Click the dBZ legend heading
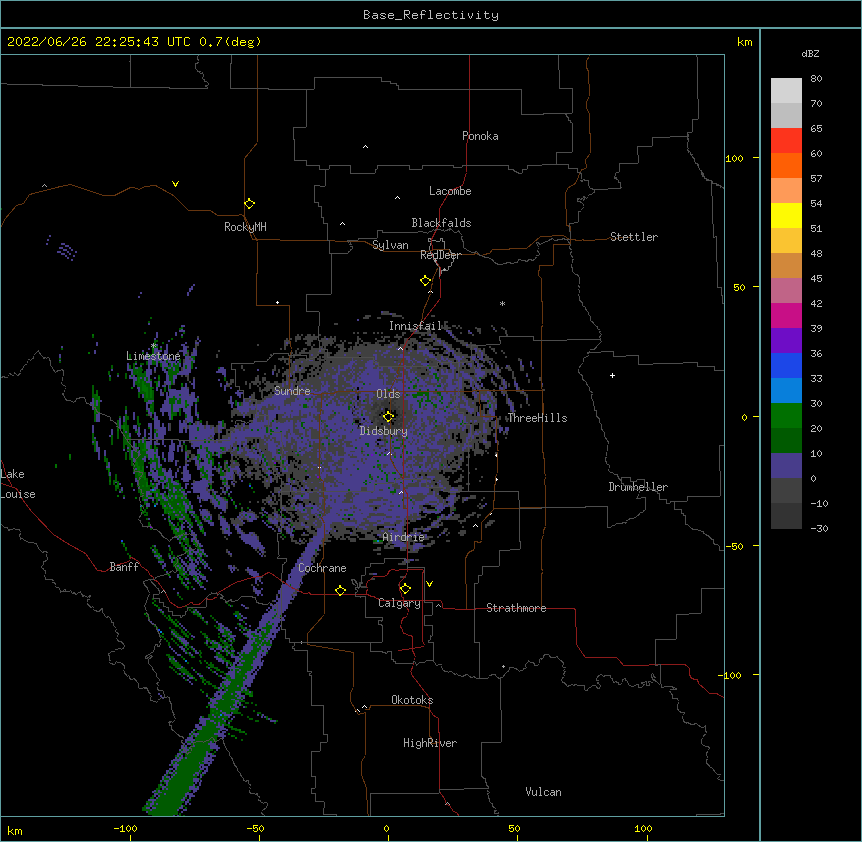 810,54
